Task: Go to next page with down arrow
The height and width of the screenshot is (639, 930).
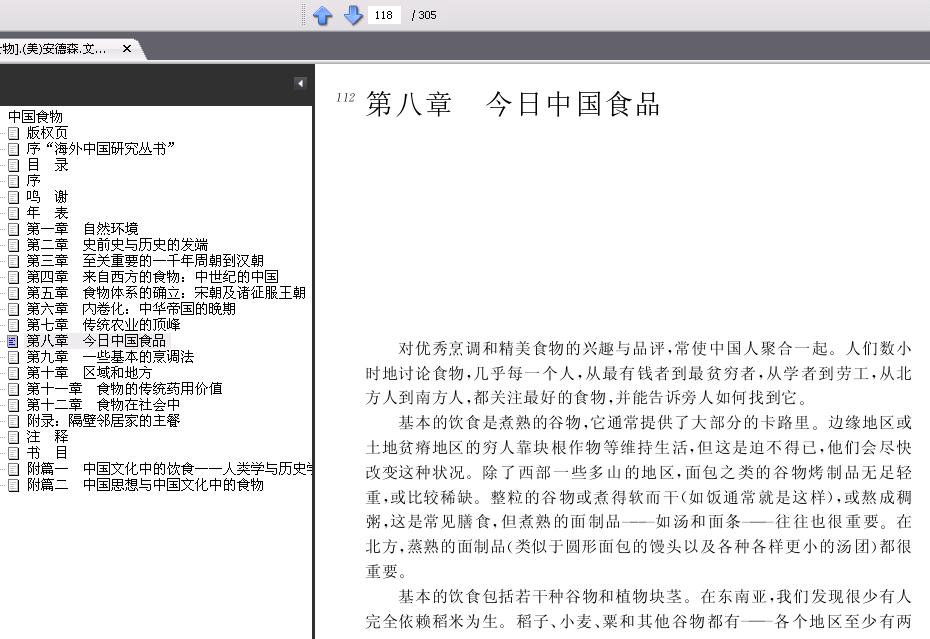Action: click(353, 15)
